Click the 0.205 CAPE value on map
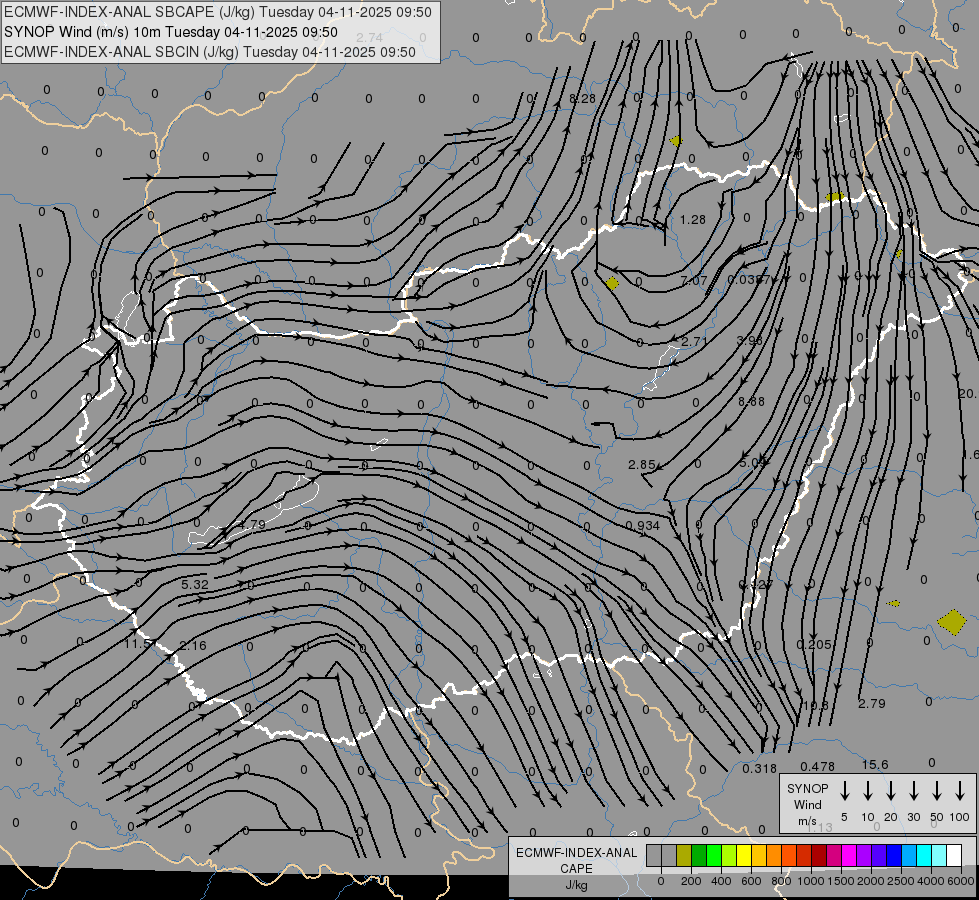This screenshot has width=979, height=900. (814, 645)
